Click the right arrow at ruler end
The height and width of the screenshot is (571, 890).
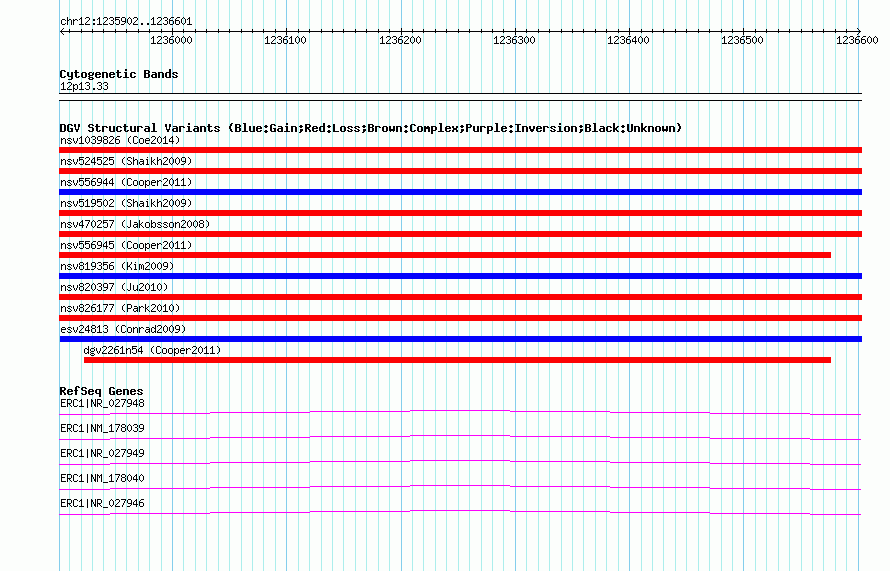tap(859, 31)
